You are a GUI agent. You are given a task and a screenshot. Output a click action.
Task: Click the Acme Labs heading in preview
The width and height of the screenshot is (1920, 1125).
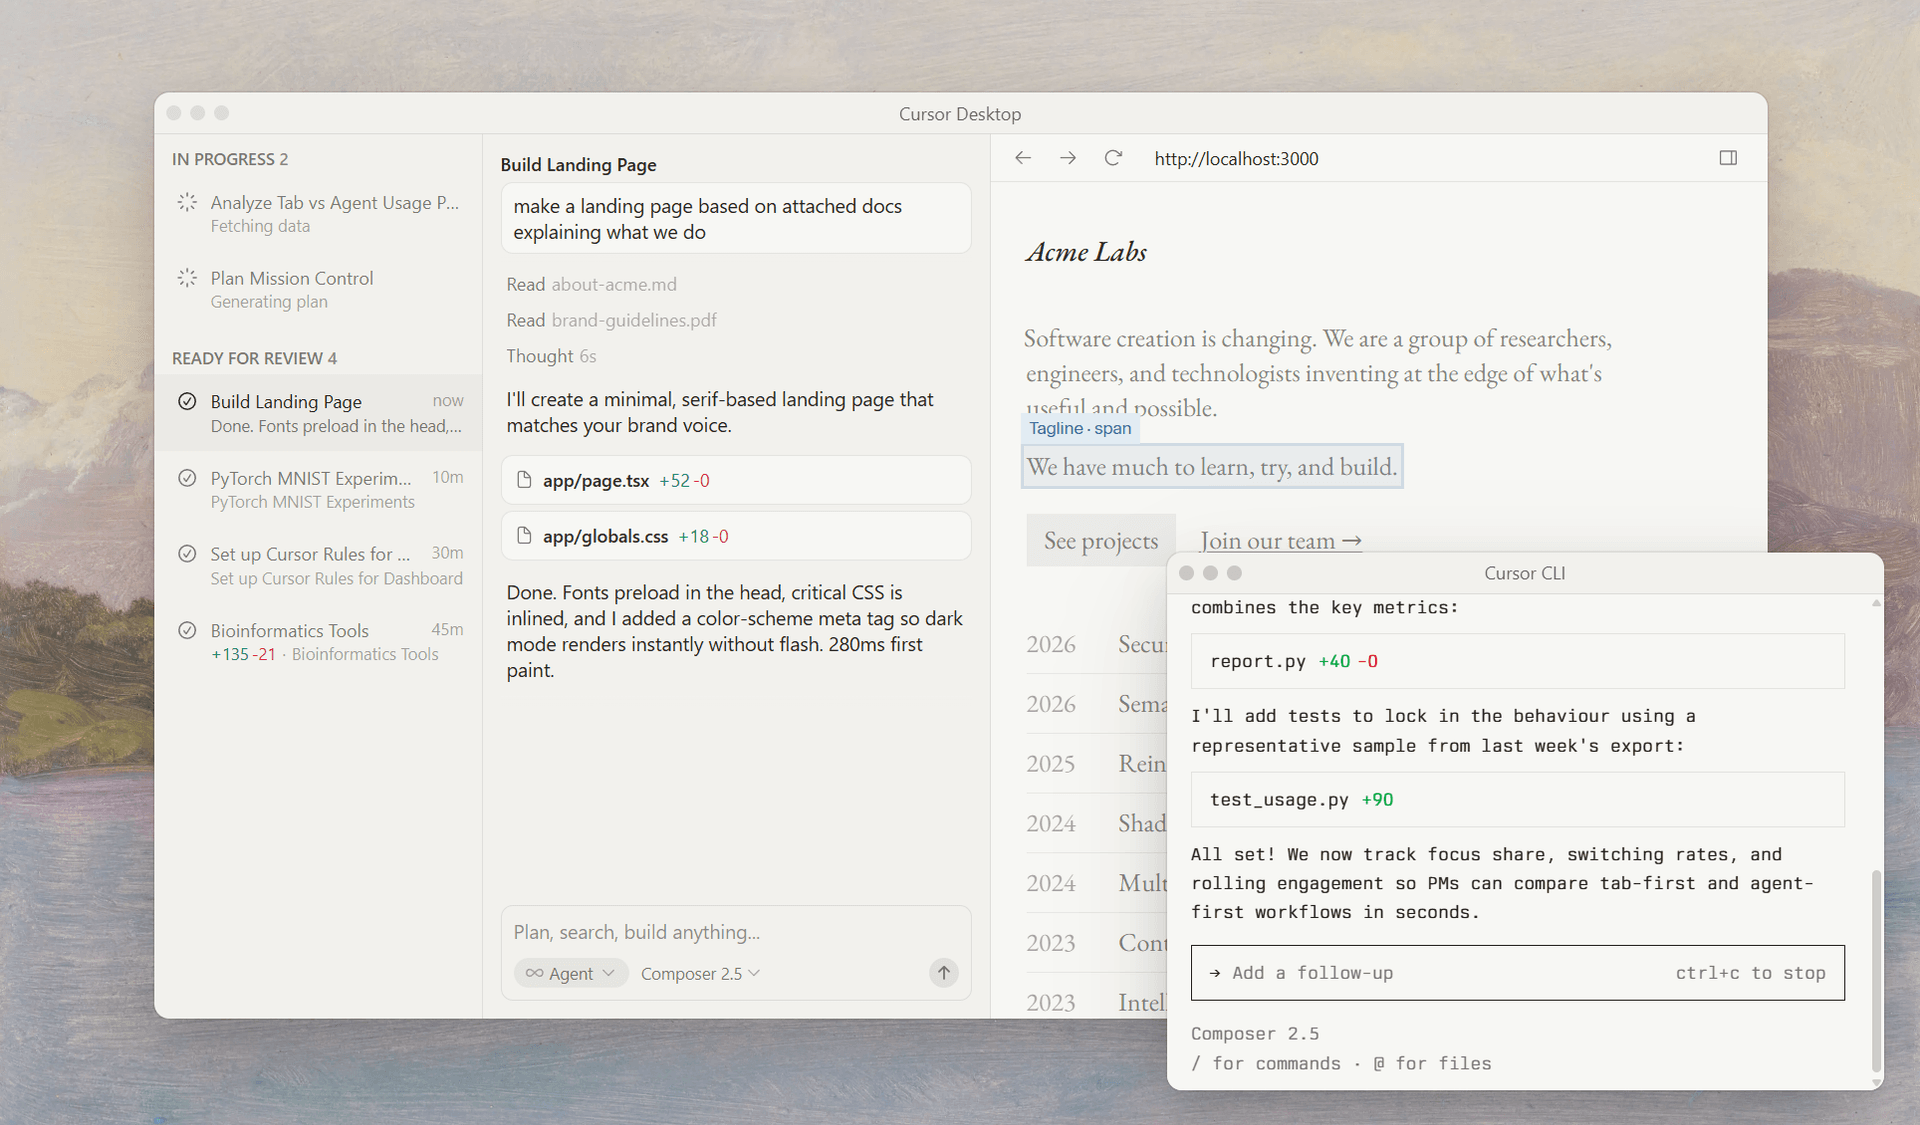click(x=1086, y=252)
